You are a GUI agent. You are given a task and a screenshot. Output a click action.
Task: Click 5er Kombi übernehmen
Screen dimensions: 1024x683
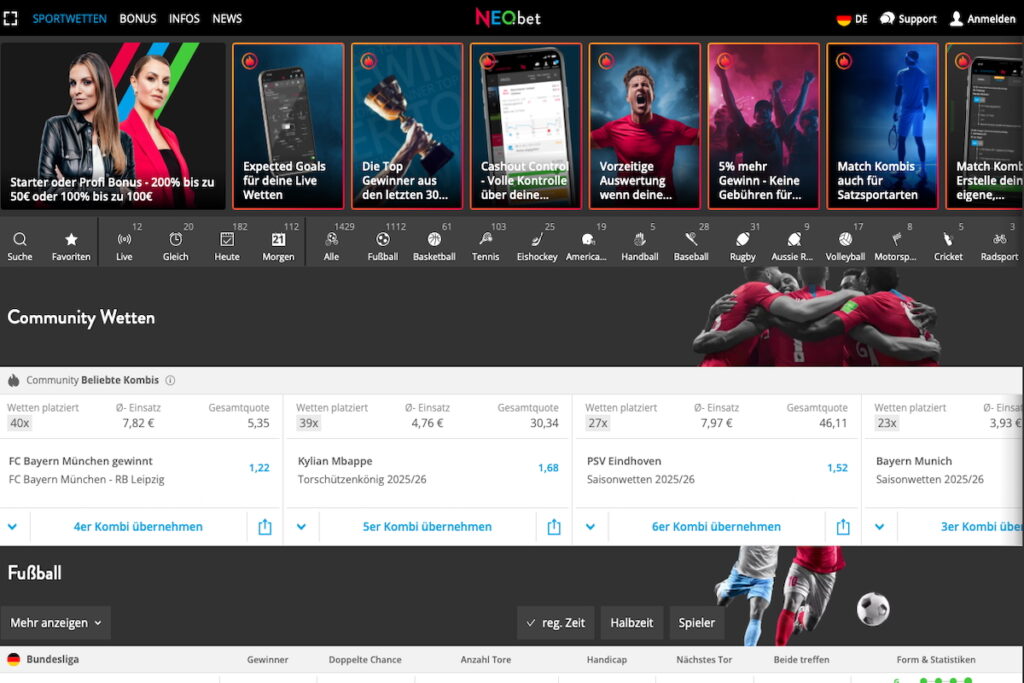coord(427,526)
